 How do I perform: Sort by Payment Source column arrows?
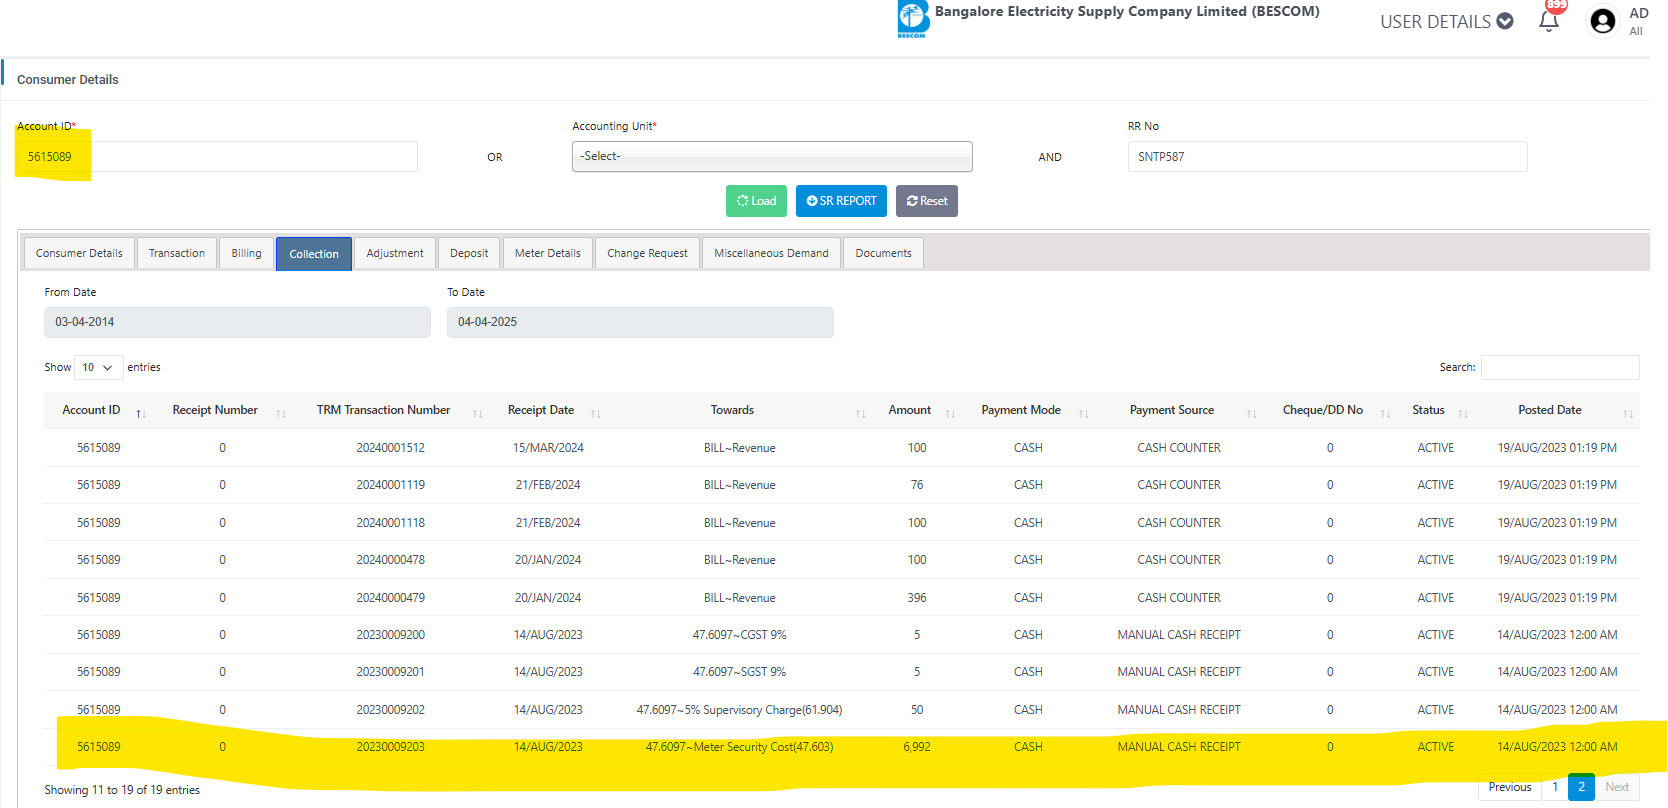tap(1251, 413)
